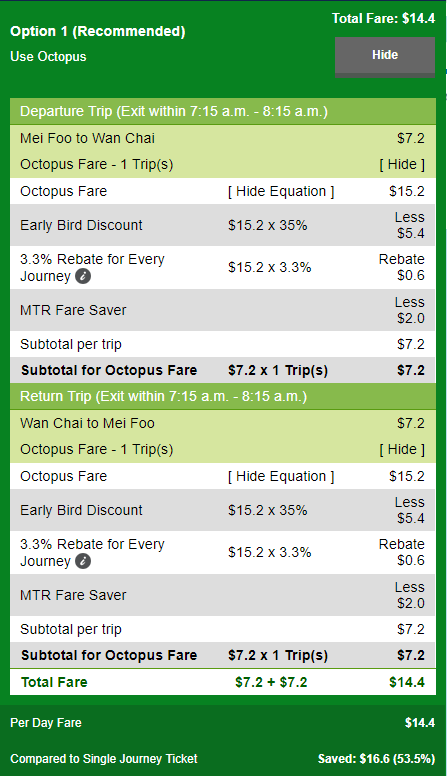Collapse Departure Trip details via [ Hide ] link
Viewport: 447px width, 776px height.
(x=402, y=165)
